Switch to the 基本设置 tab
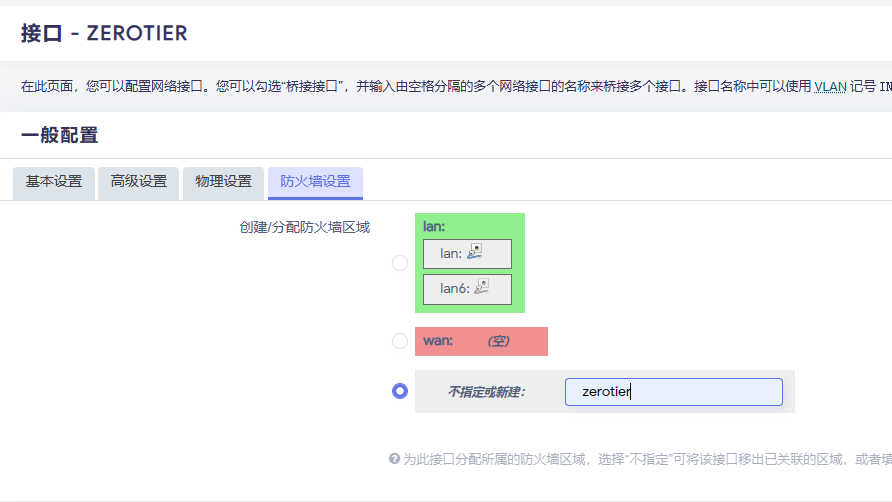 [54, 182]
